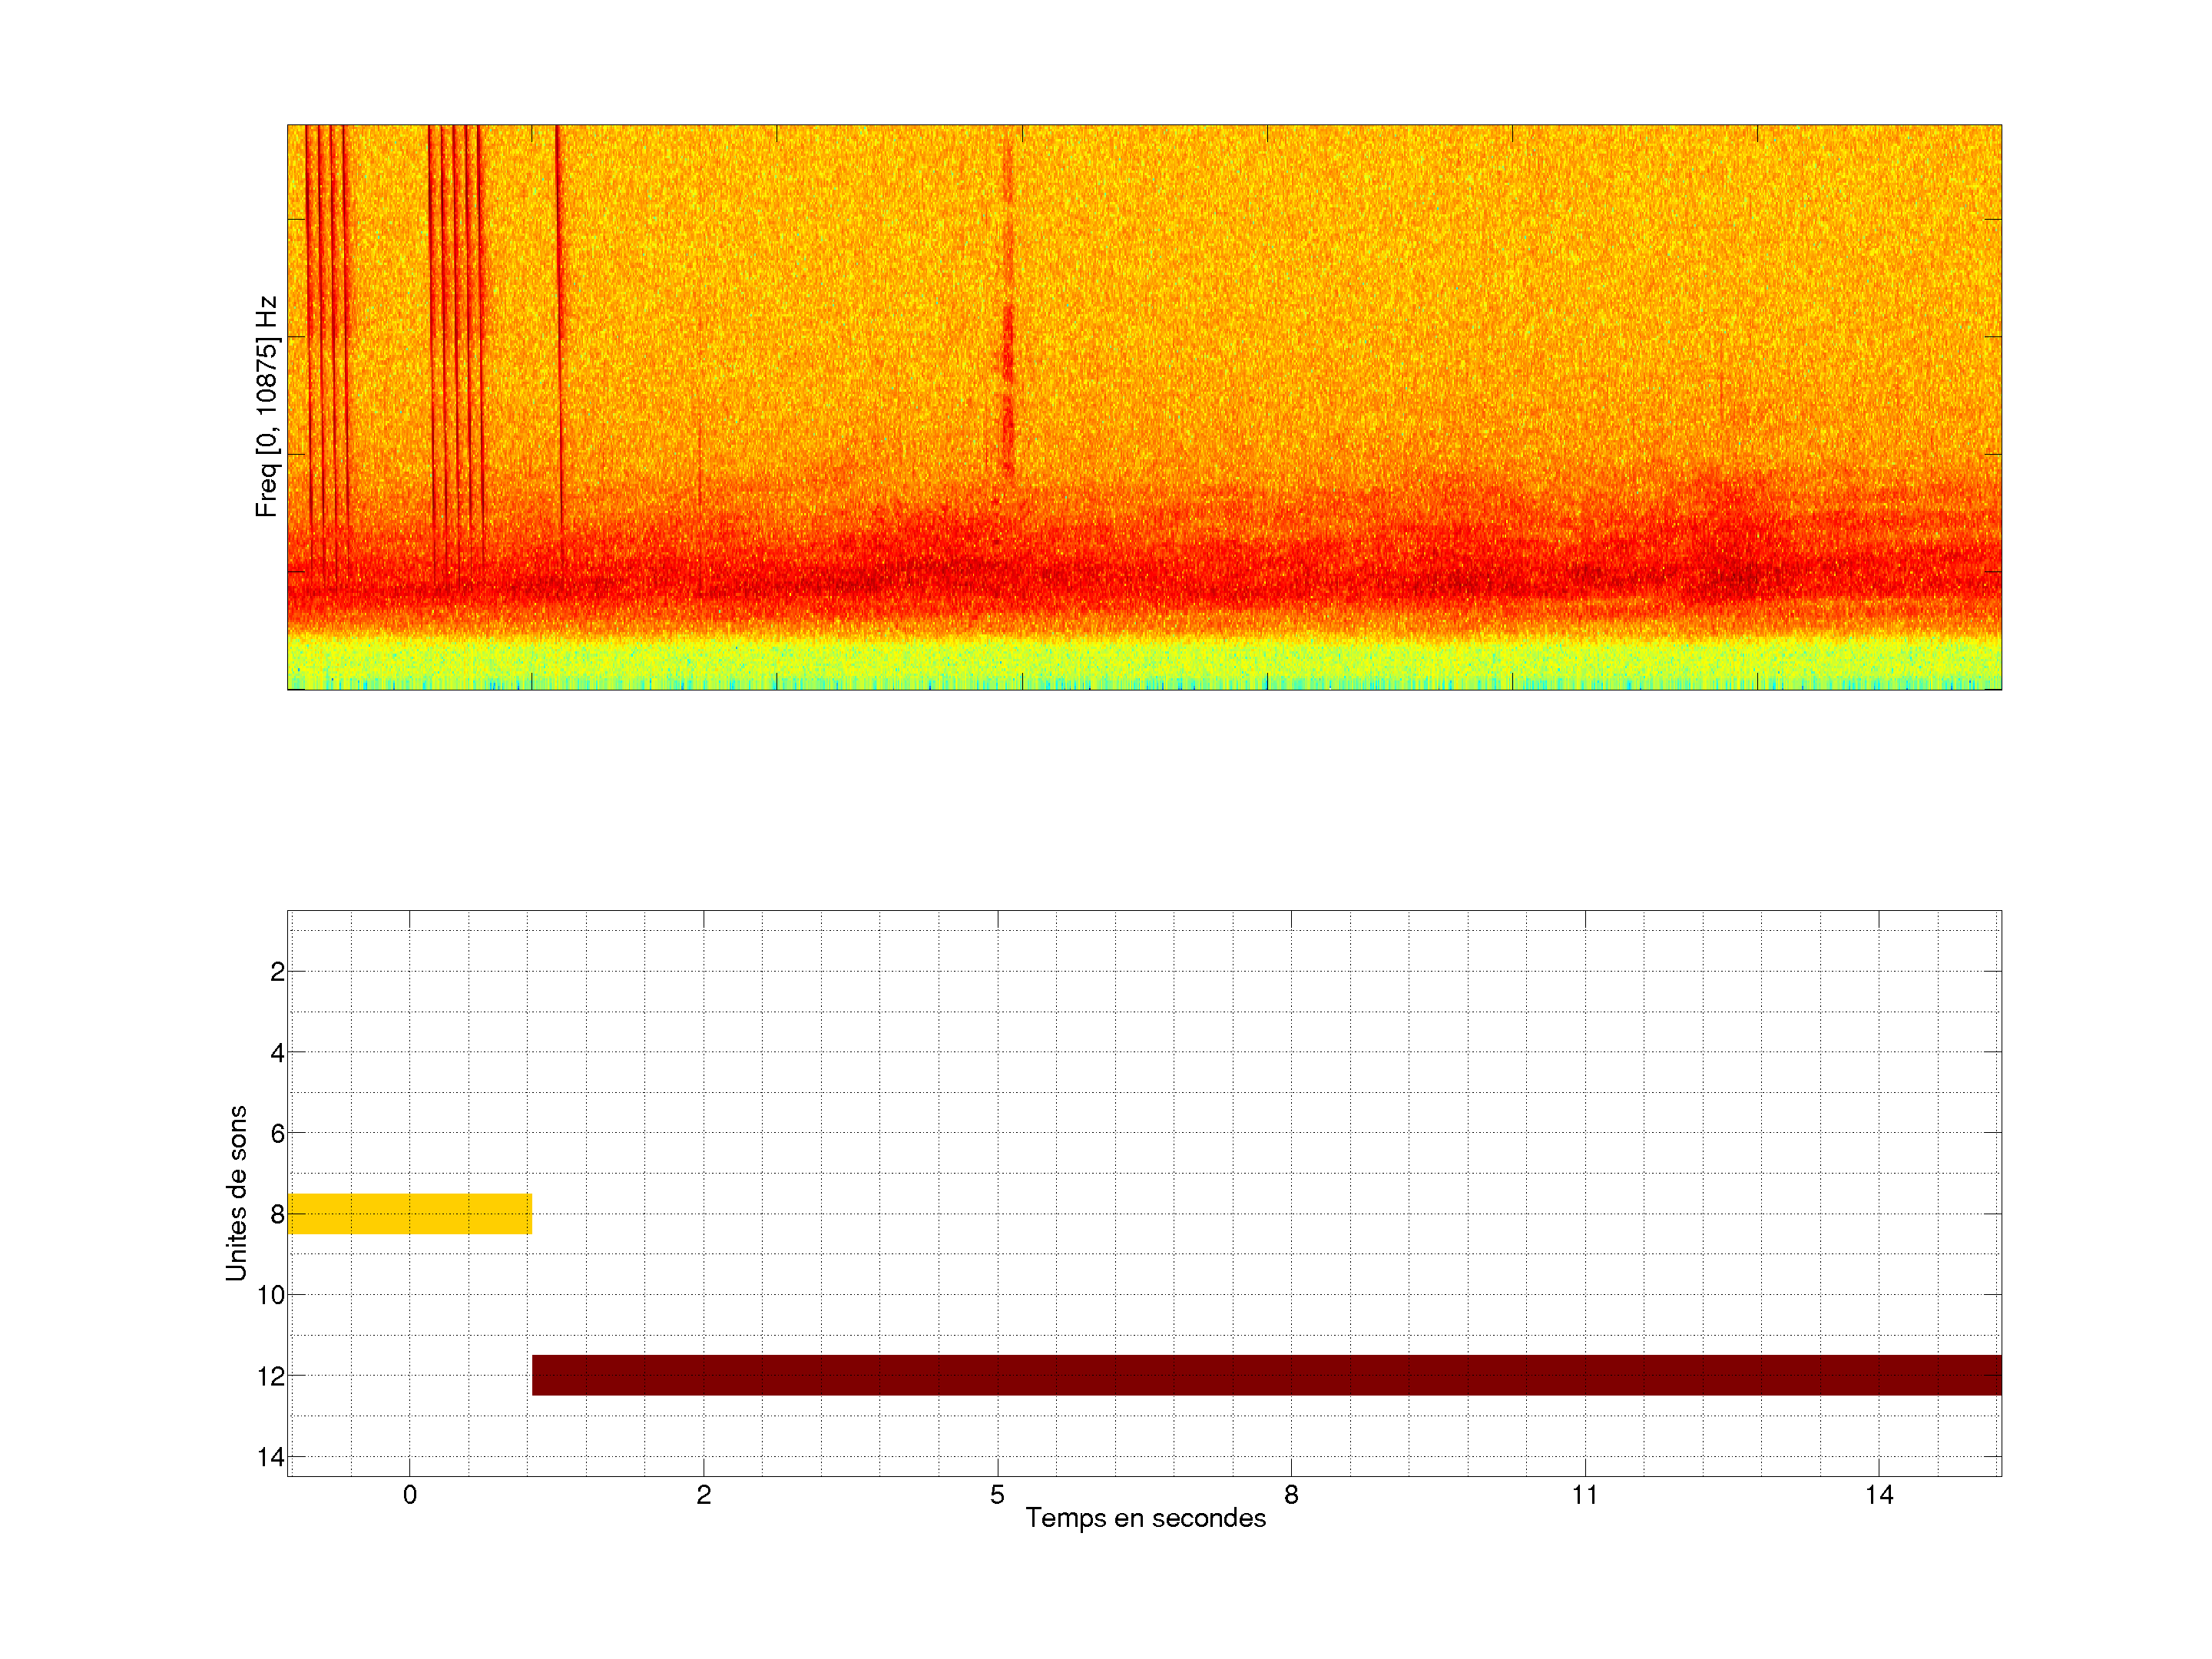Click the yellow bar at sound unit 8
Viewport: 2212px width, 1659px height.
(409, 1213)
